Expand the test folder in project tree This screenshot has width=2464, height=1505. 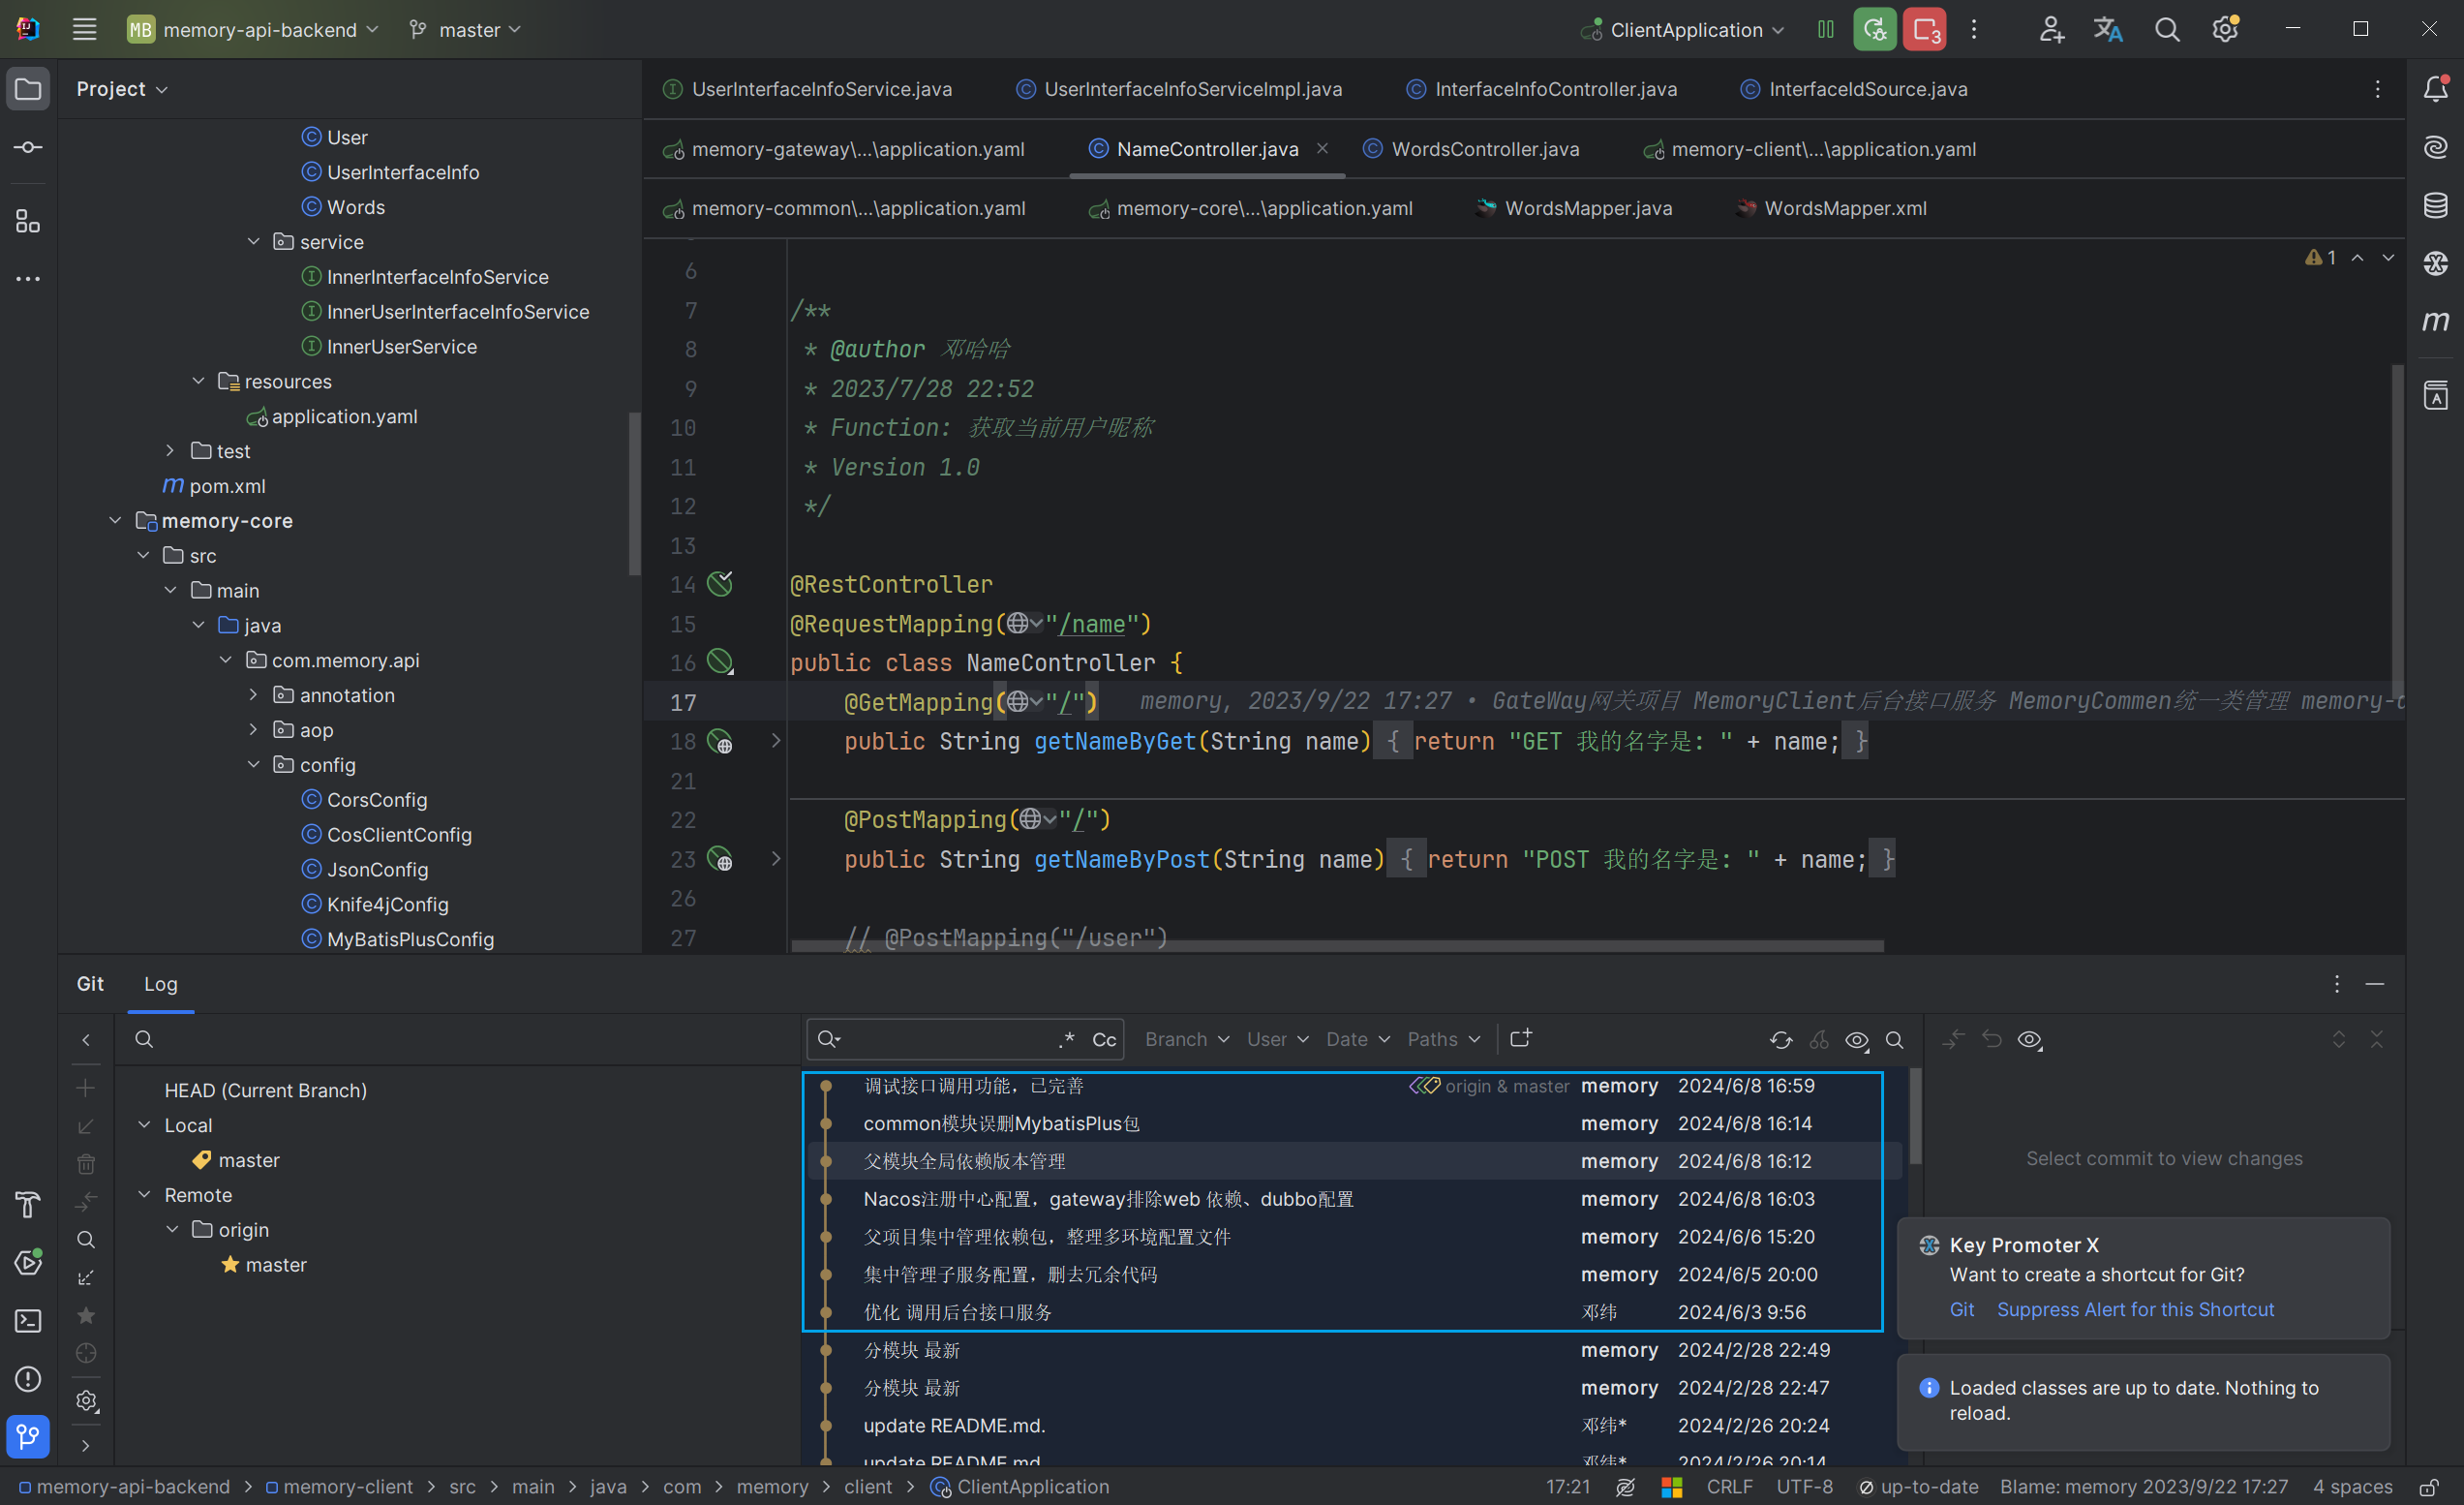170,451
